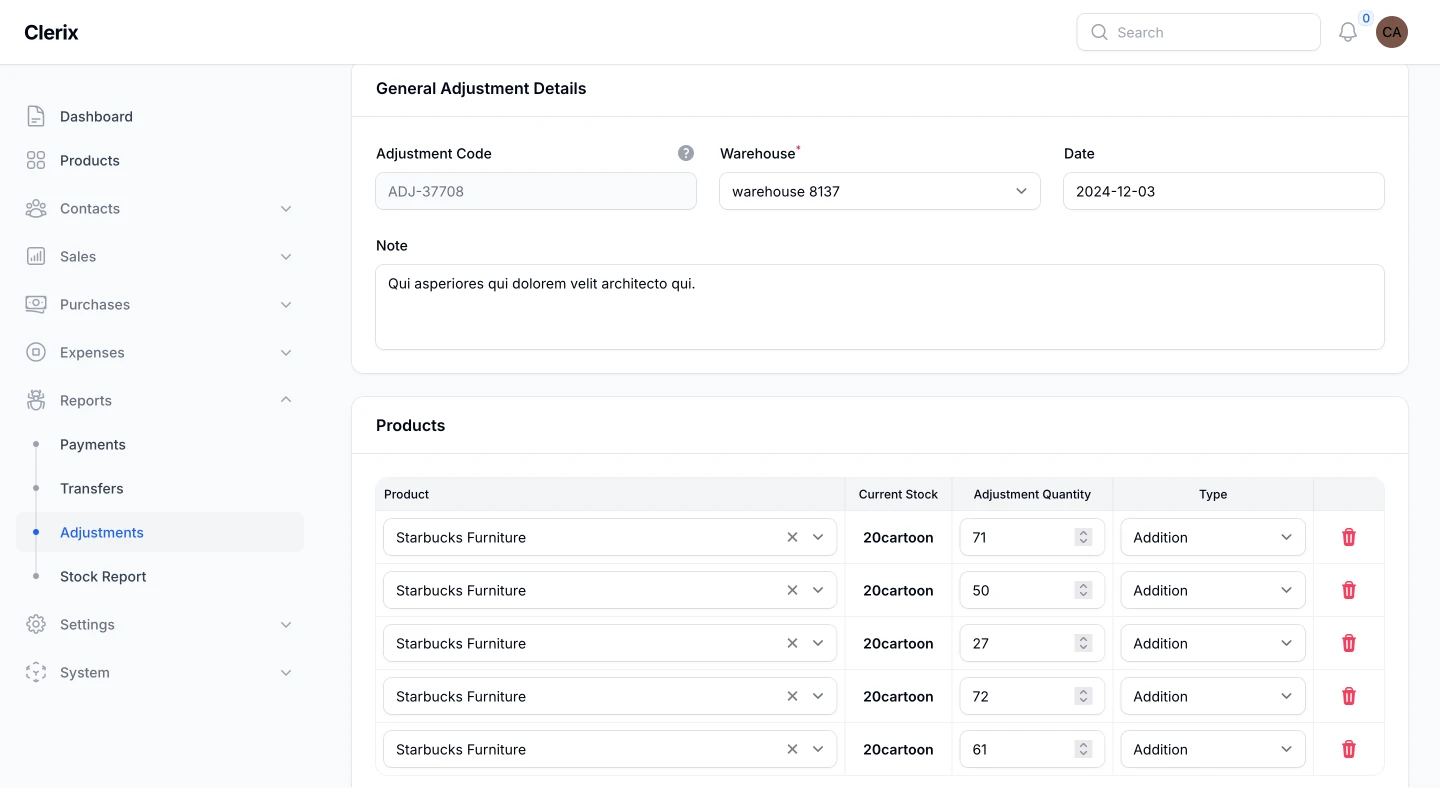This screenshot has height=788, width=1440.
Task: Click the System icon in sidebar
Action: pyautogui.click(x=36, y=672)
